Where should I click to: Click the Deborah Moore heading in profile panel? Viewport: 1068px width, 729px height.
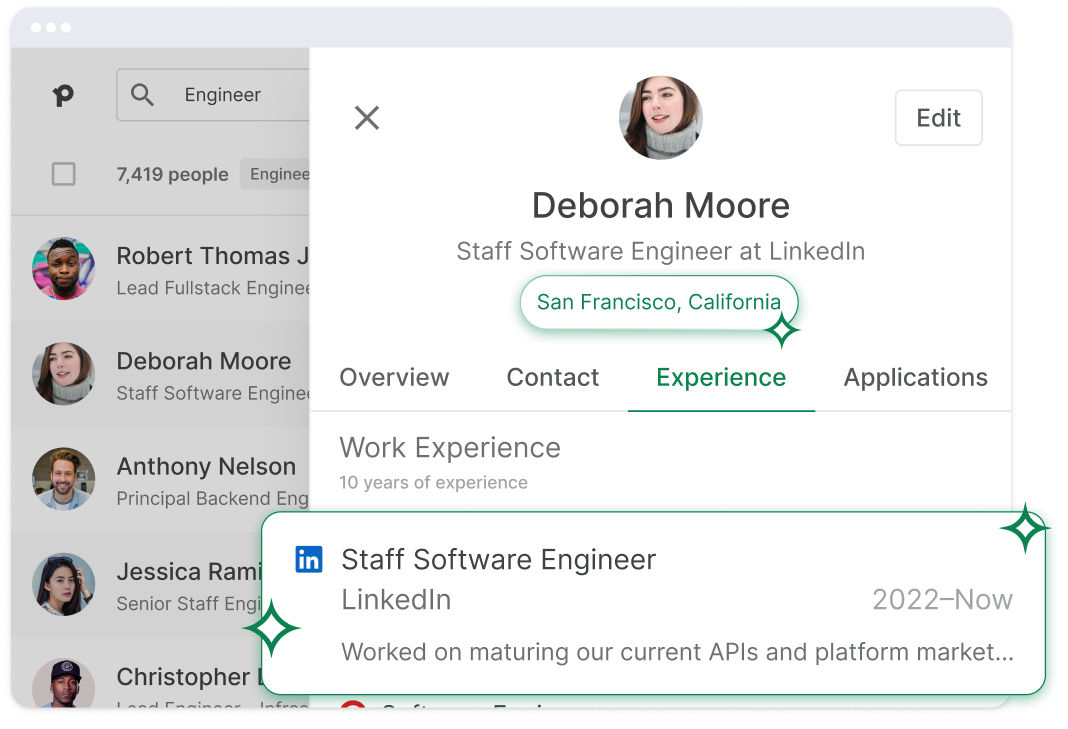[x=661, y=206]
